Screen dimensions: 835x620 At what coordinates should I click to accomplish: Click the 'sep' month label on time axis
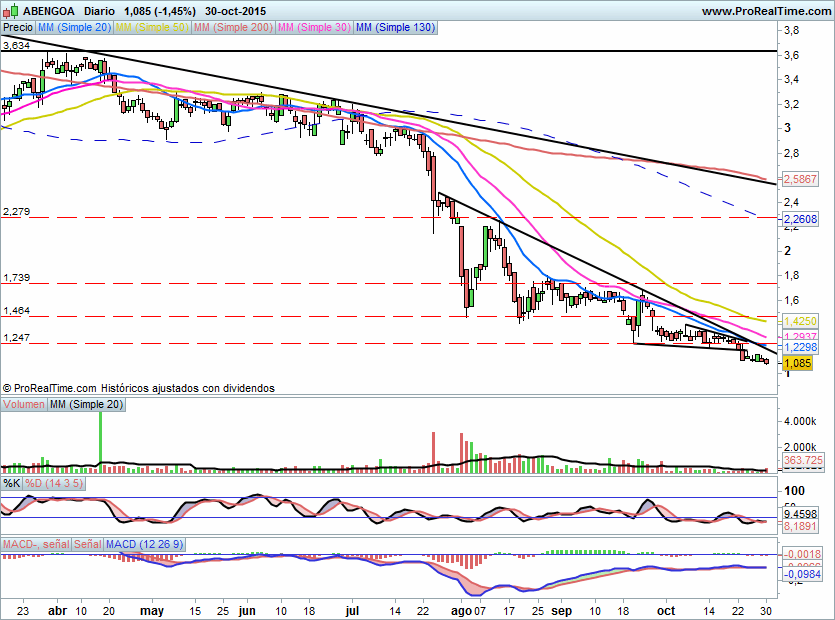[x=561, y=611]
